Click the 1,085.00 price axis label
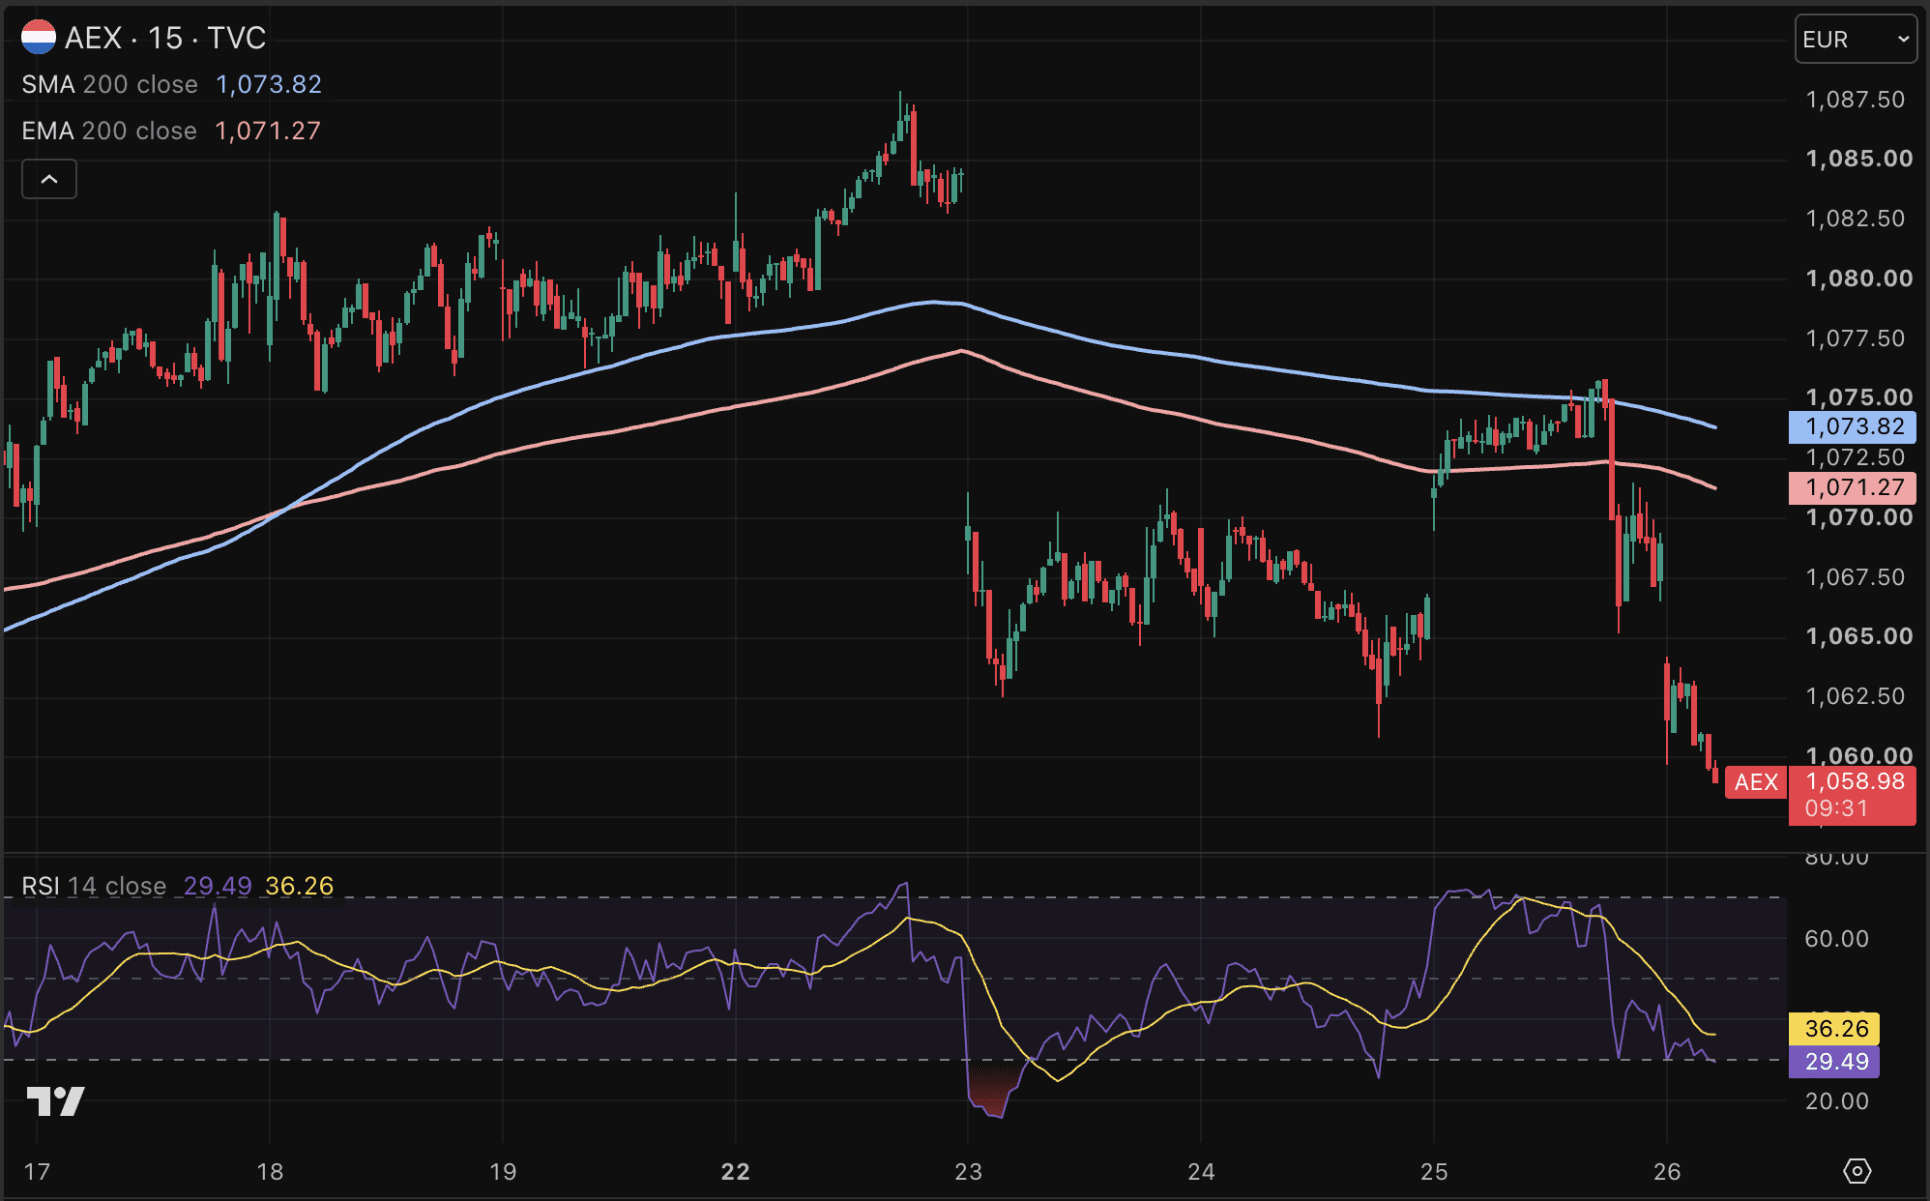 coord(1859,158)
